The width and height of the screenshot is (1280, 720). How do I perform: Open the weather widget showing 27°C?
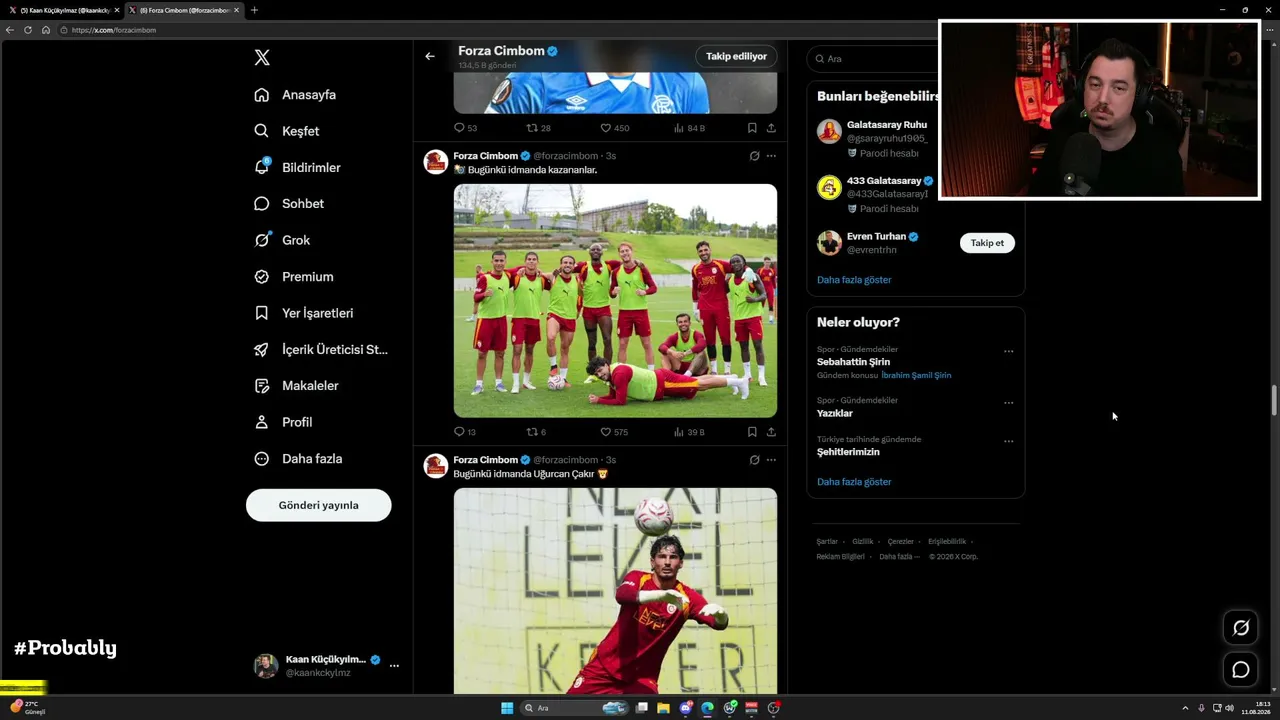point(28,707)
